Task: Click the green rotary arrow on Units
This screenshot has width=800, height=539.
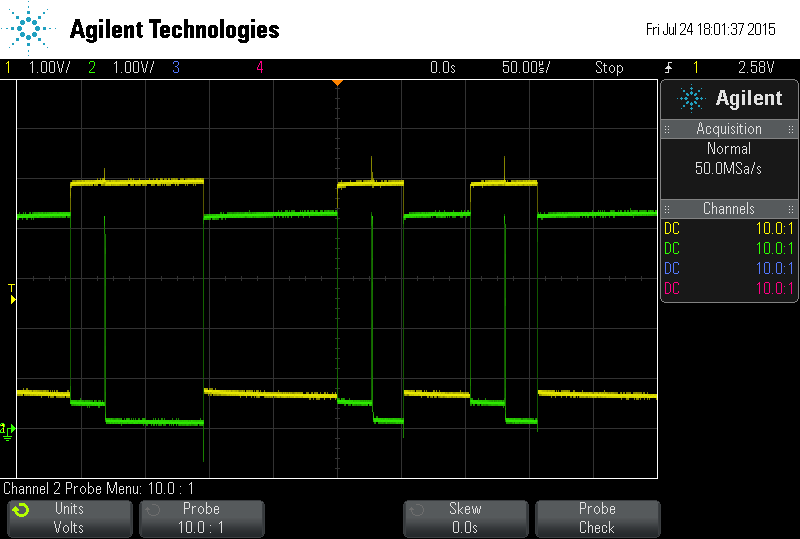Action: [21, 510]
